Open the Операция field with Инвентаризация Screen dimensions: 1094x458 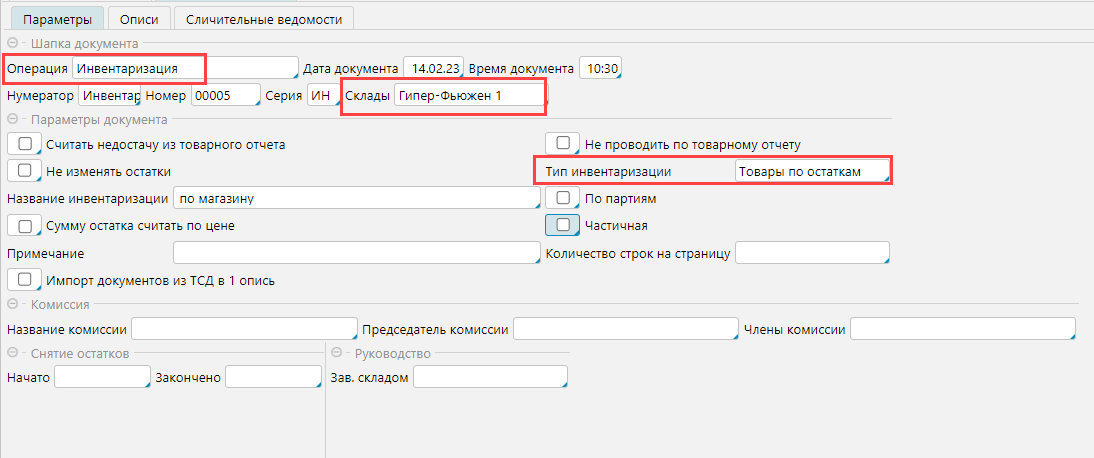pyautogui.click(x=185, y=68)
